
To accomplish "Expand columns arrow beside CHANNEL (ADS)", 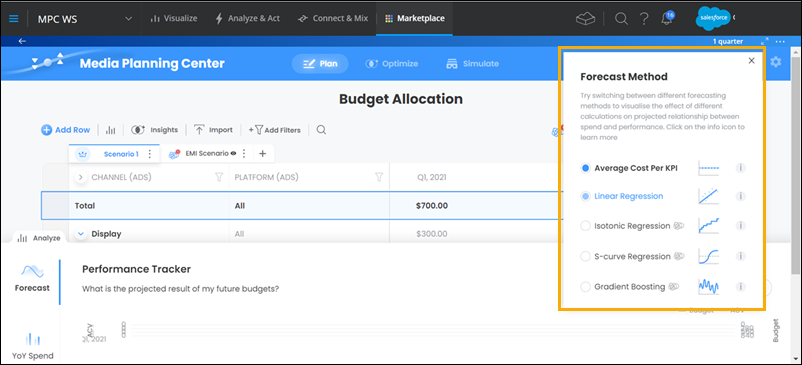I will pos(80,177).
